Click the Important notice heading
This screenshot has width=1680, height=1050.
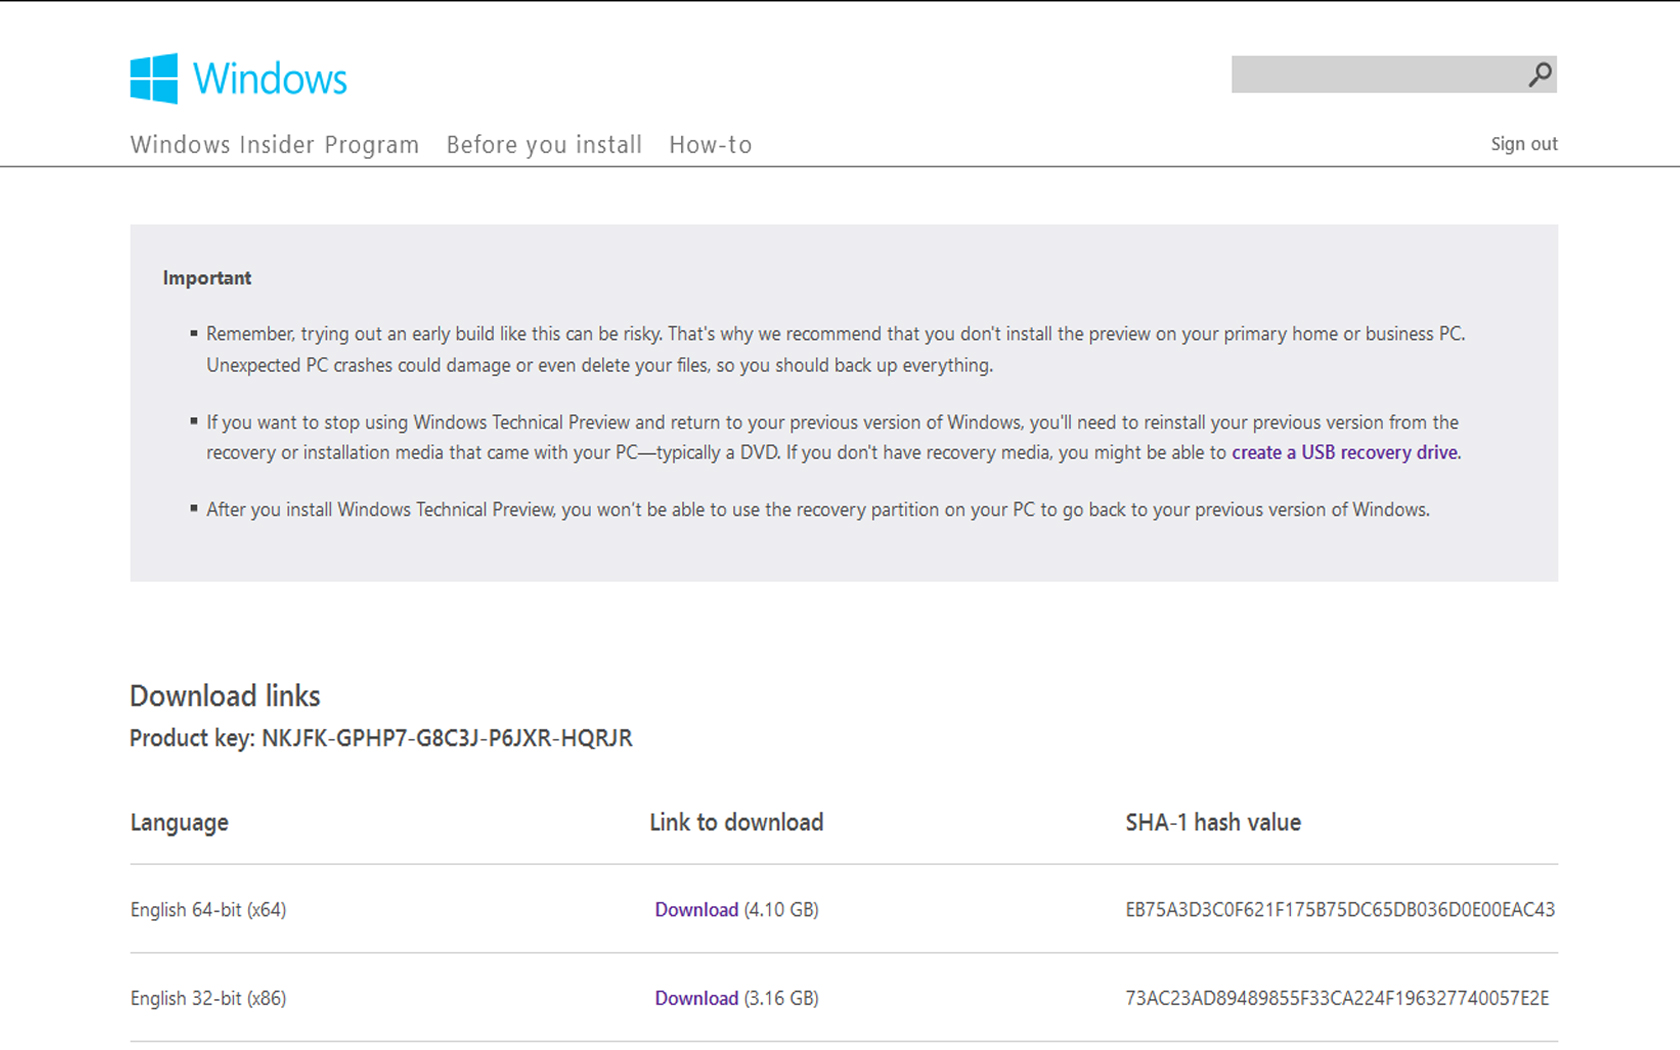(x=207, y=277)
